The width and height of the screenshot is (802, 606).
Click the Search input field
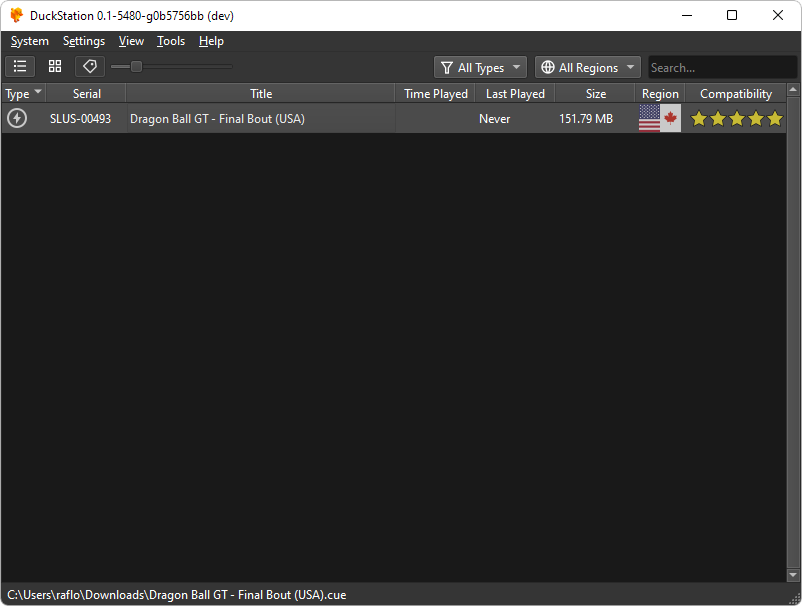722,68
